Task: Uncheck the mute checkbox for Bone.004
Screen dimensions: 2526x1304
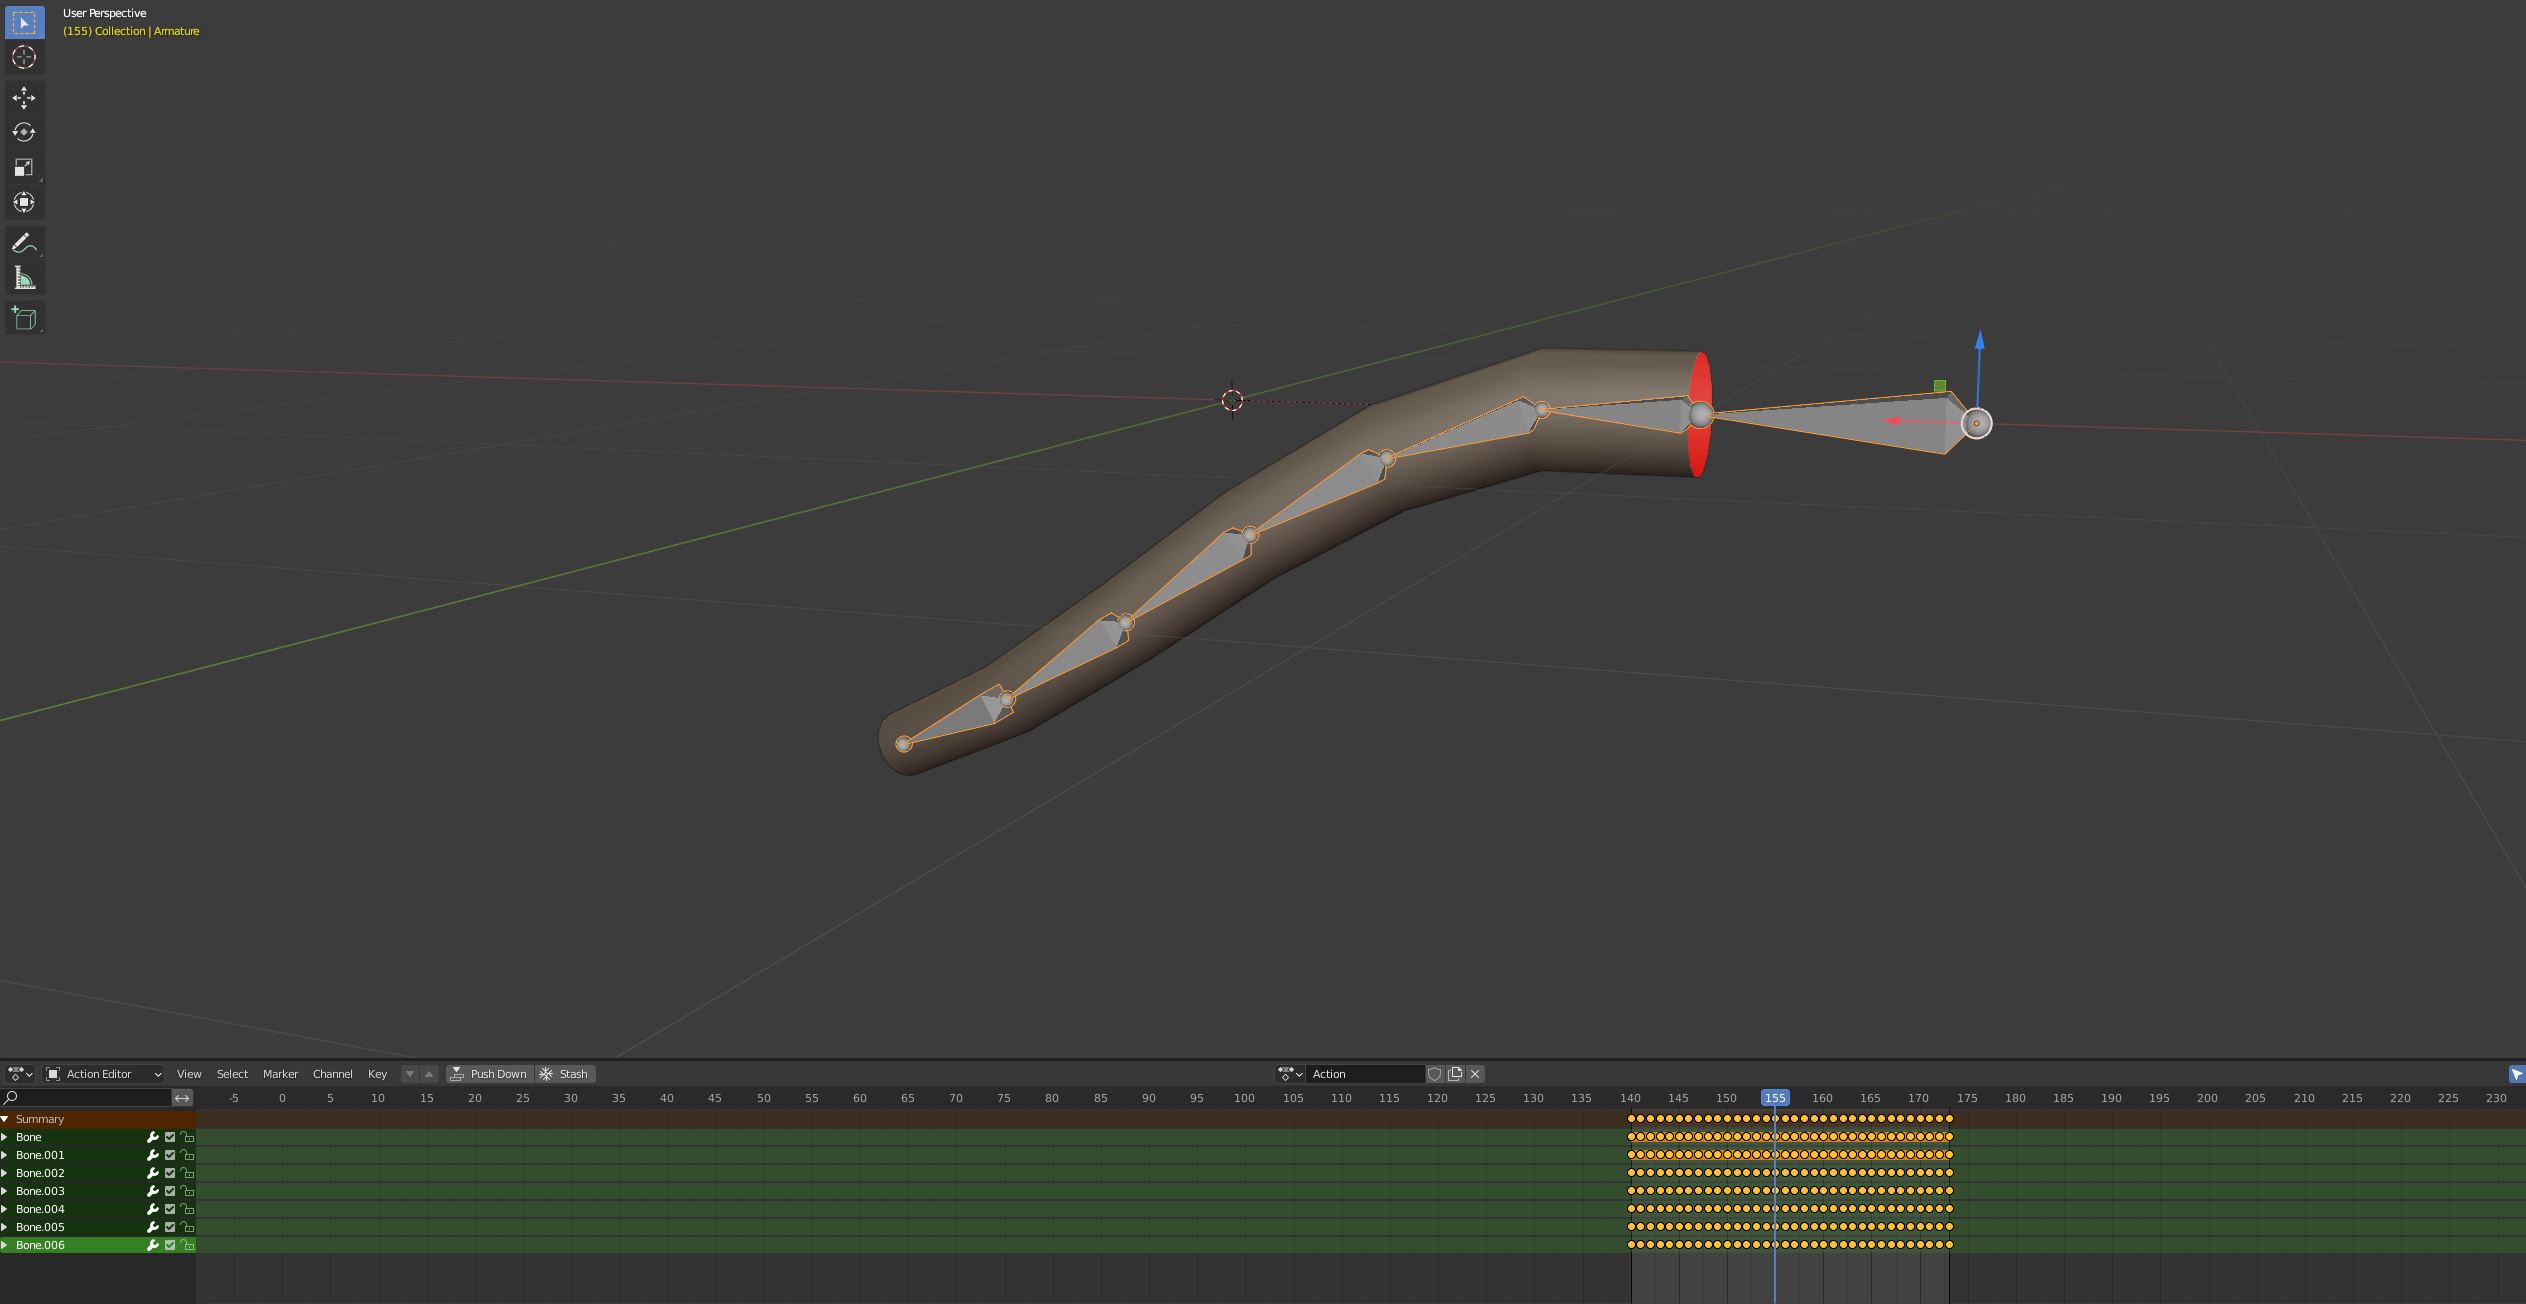Action: pos(170,1209)
